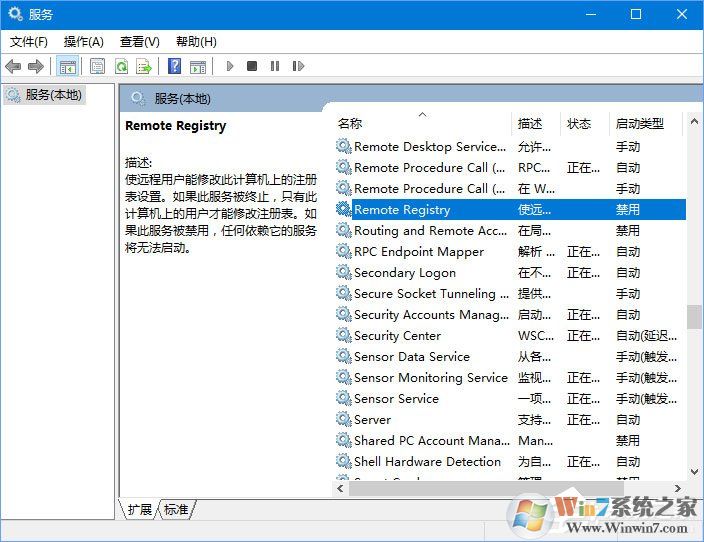The image size is (704, 542).
Task: Open the Help toolbar icon
Action: point(174,66)
